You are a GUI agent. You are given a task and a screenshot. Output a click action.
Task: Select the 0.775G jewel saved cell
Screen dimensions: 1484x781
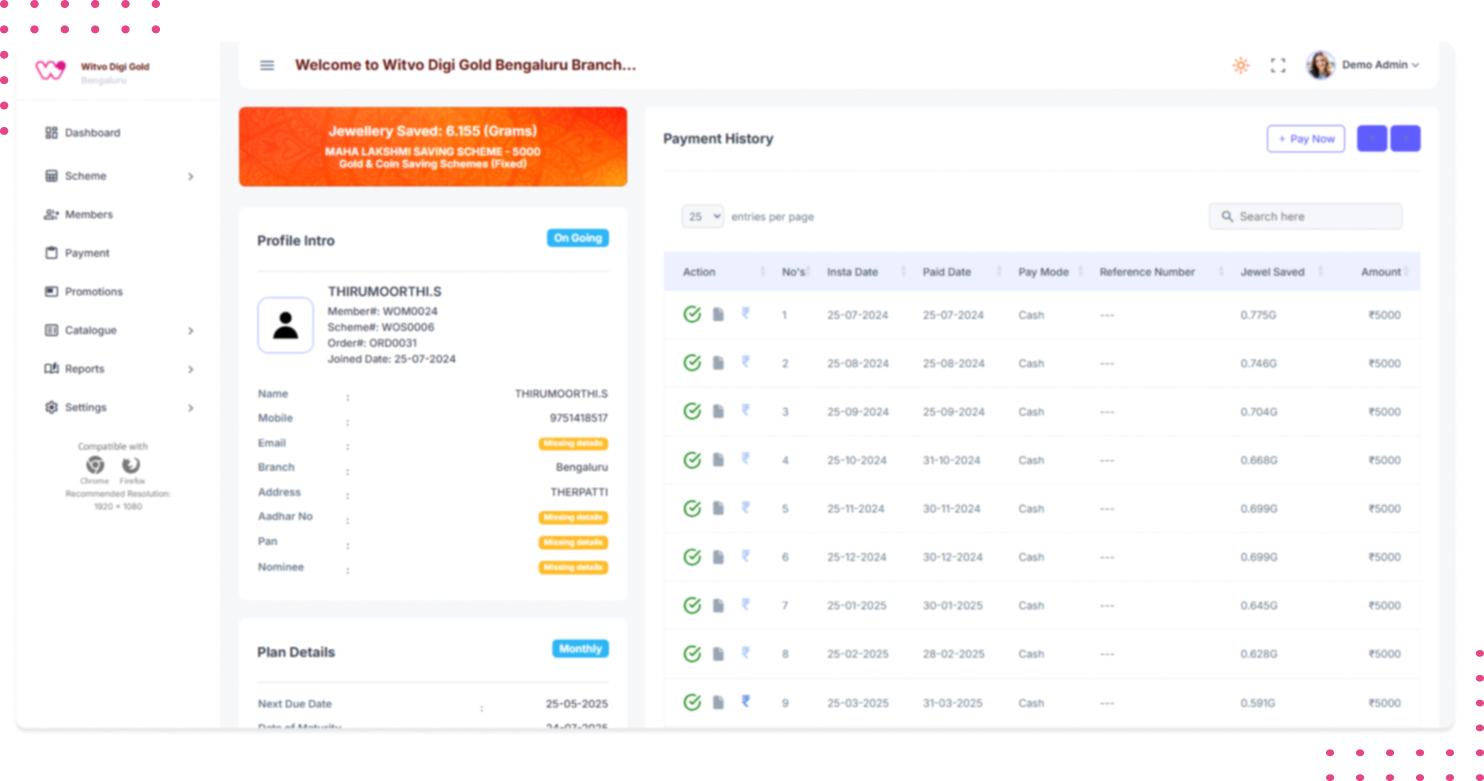click(1258, 315)
